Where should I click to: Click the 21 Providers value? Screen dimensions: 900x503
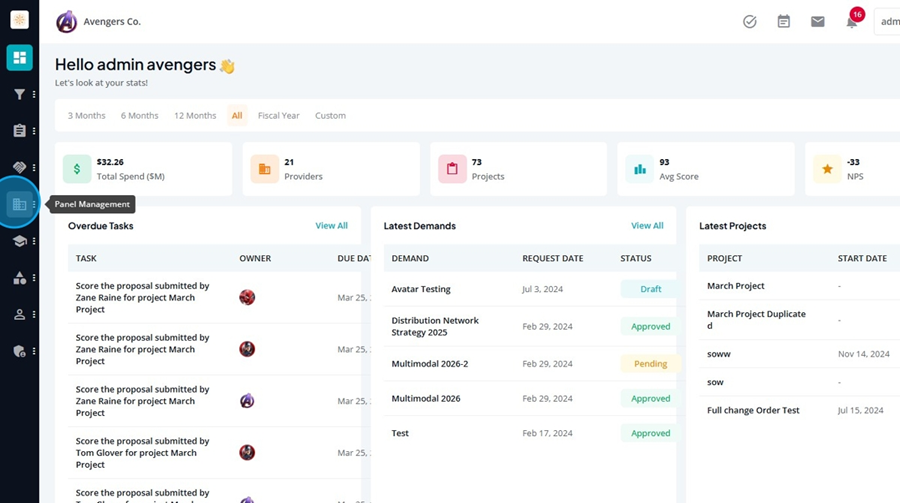(289, 162)
